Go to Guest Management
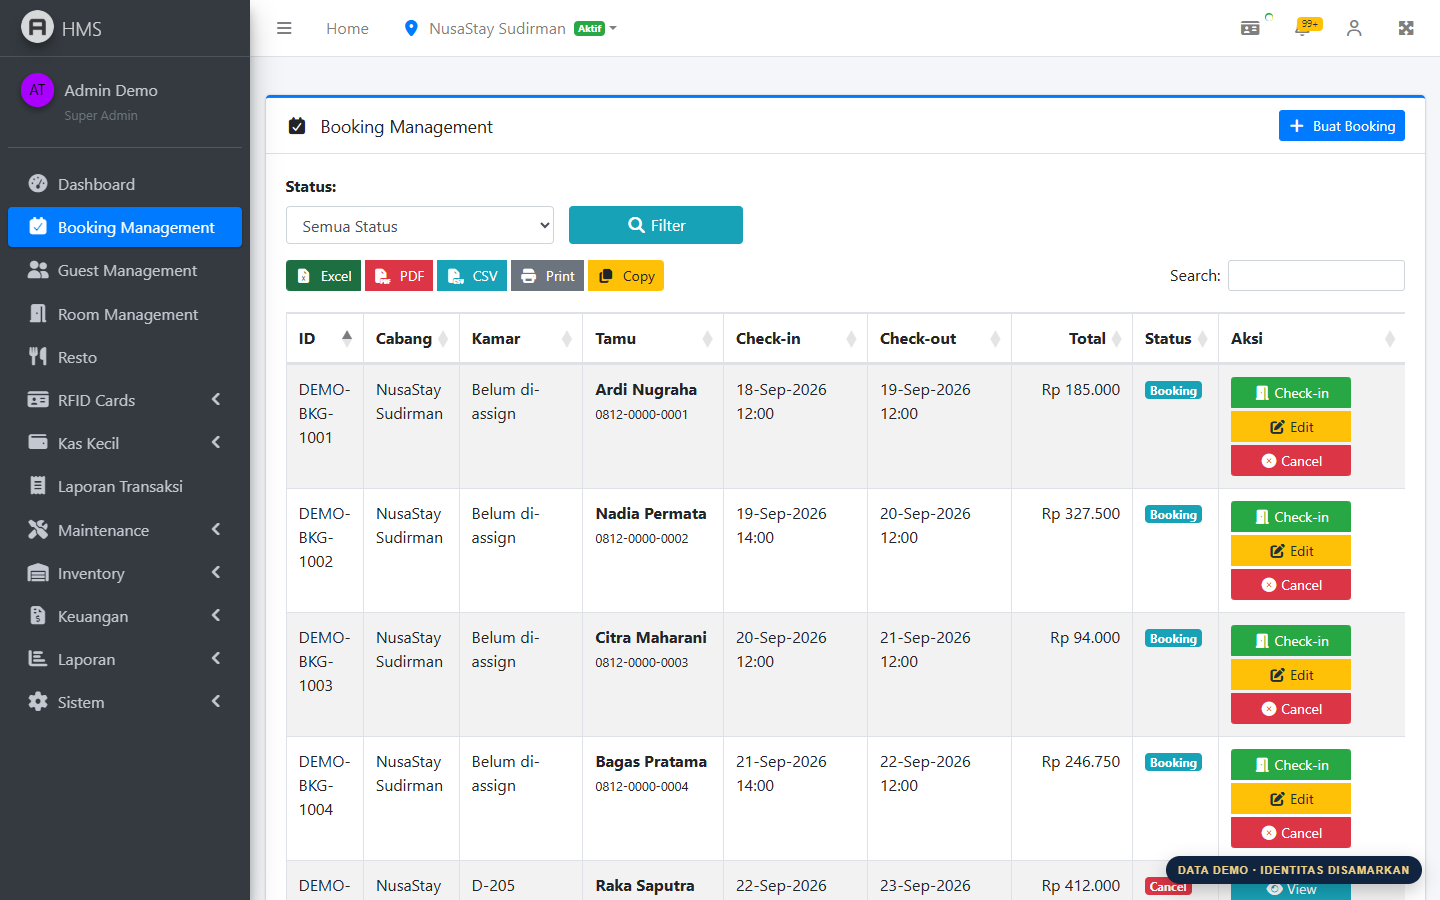 (x=125, y=270)
